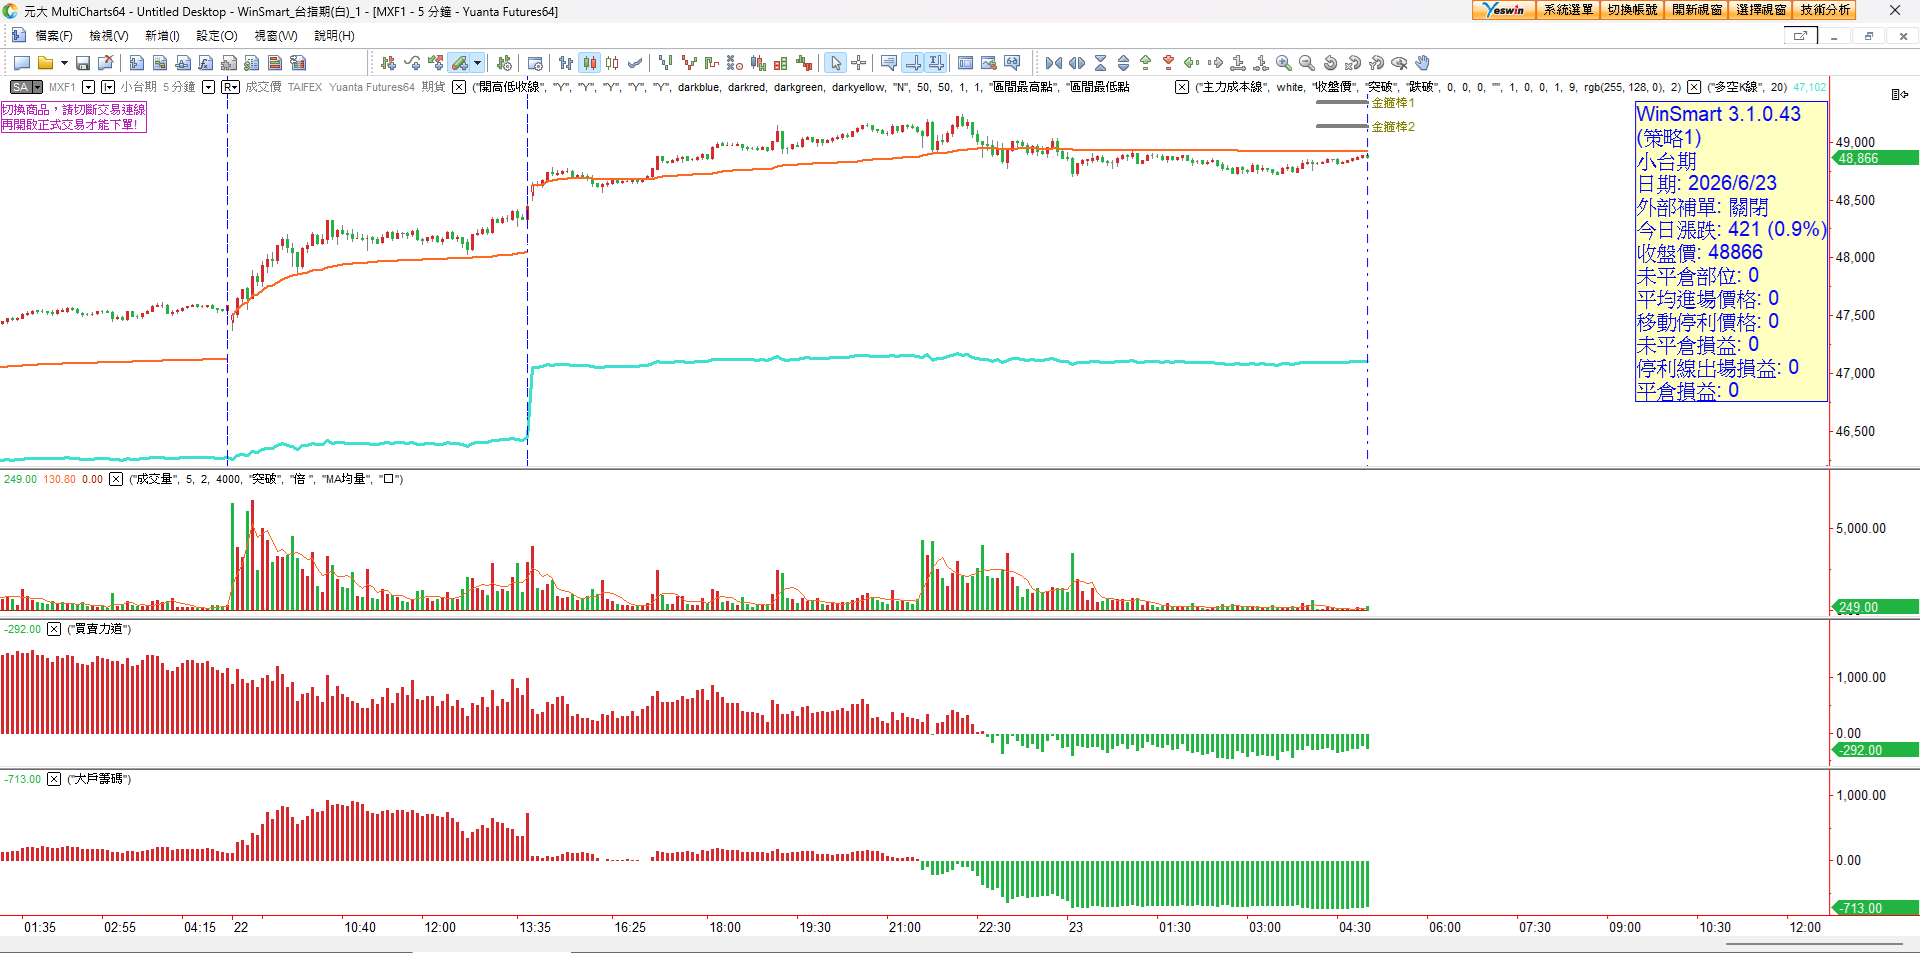Viewport: 1920px width, 953px height.
Task: Toggle the 成交量 volume indicator checkbox
Action: click(116, 479)
